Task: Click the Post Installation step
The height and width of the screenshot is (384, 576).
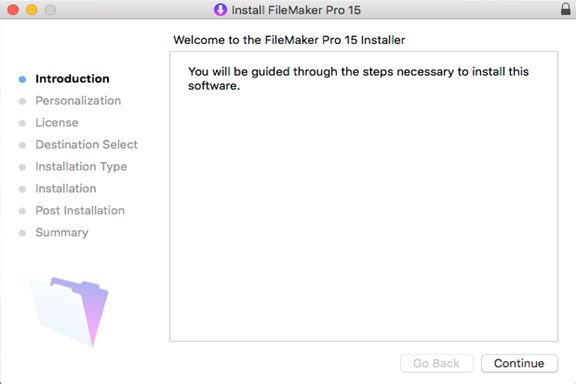Action: [80, 211]
